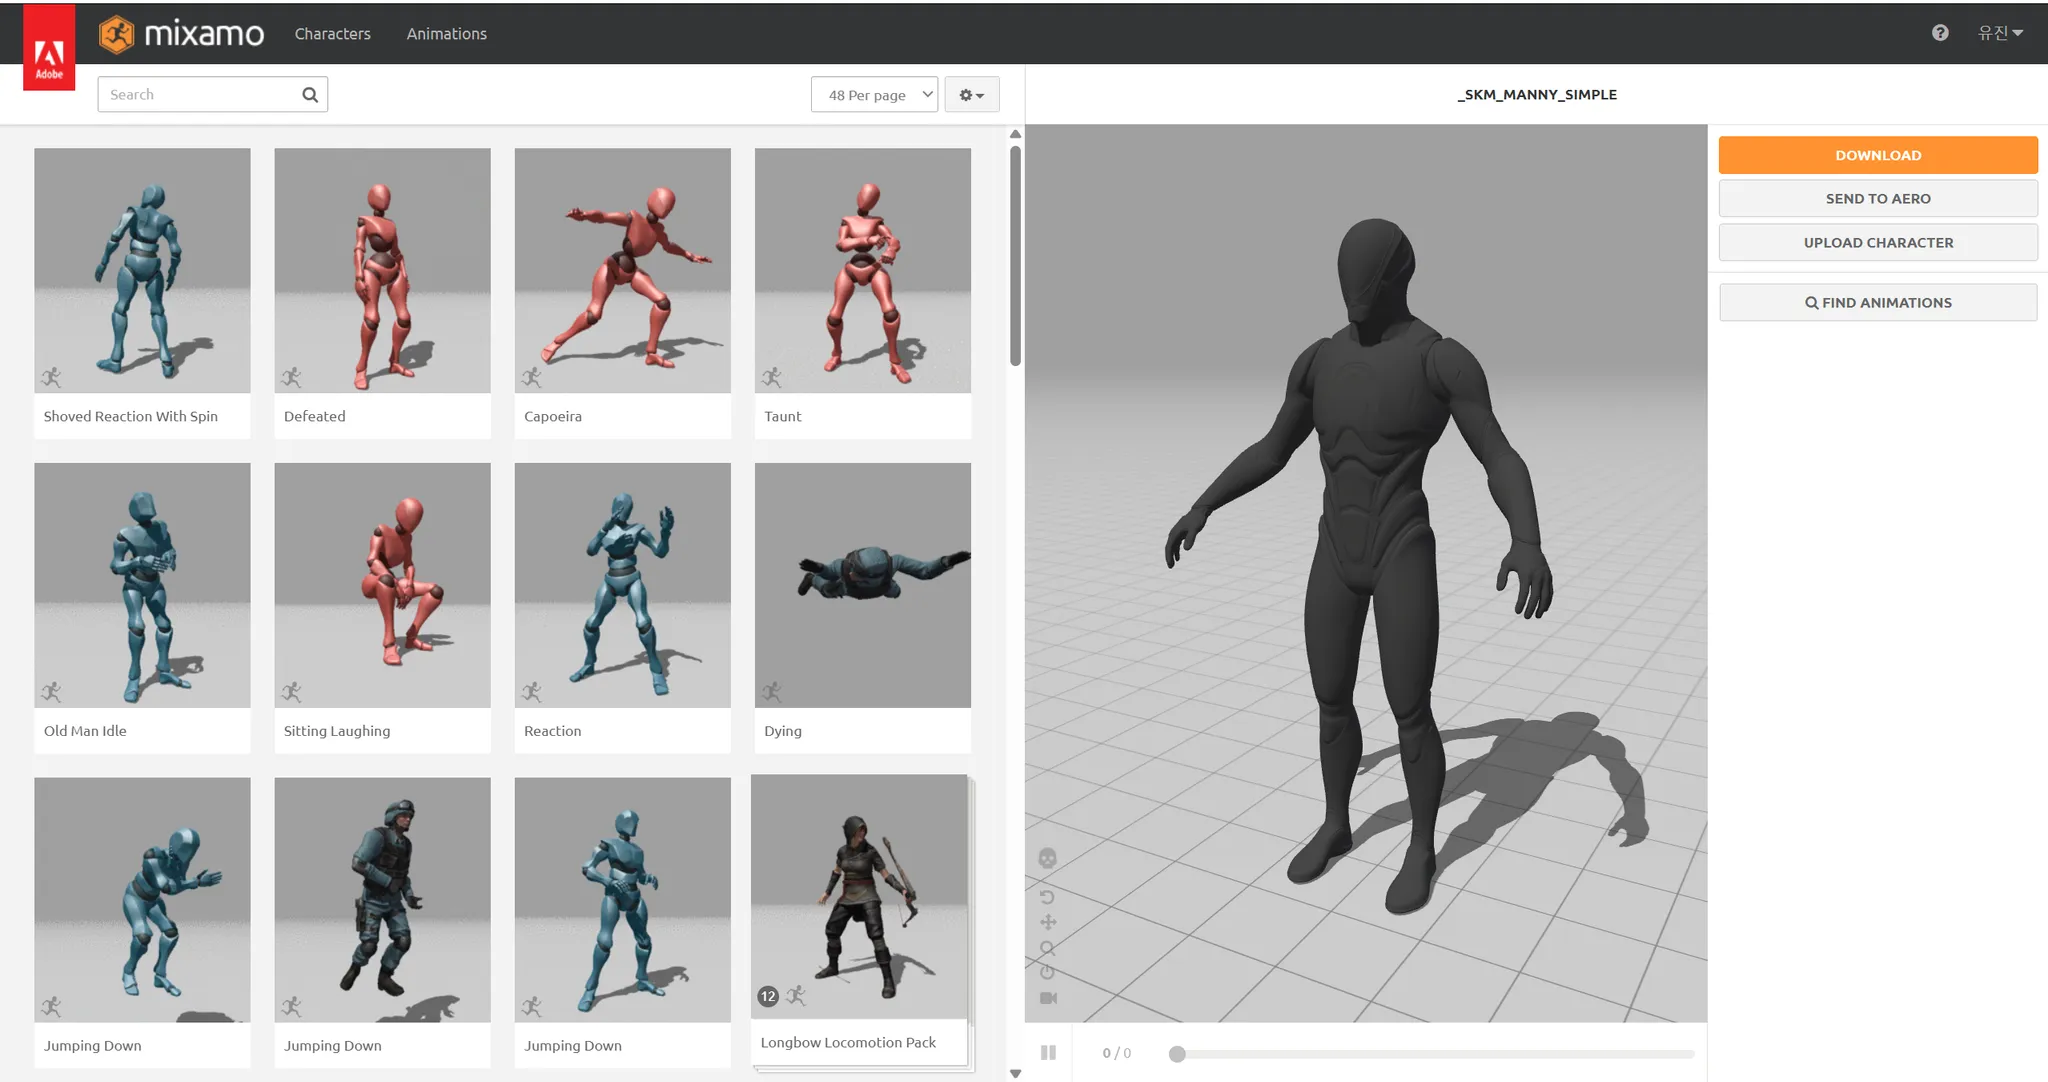Open the user account dropdown menu
Viewport: 2048px width, 1082px height.
point(2000,33)
